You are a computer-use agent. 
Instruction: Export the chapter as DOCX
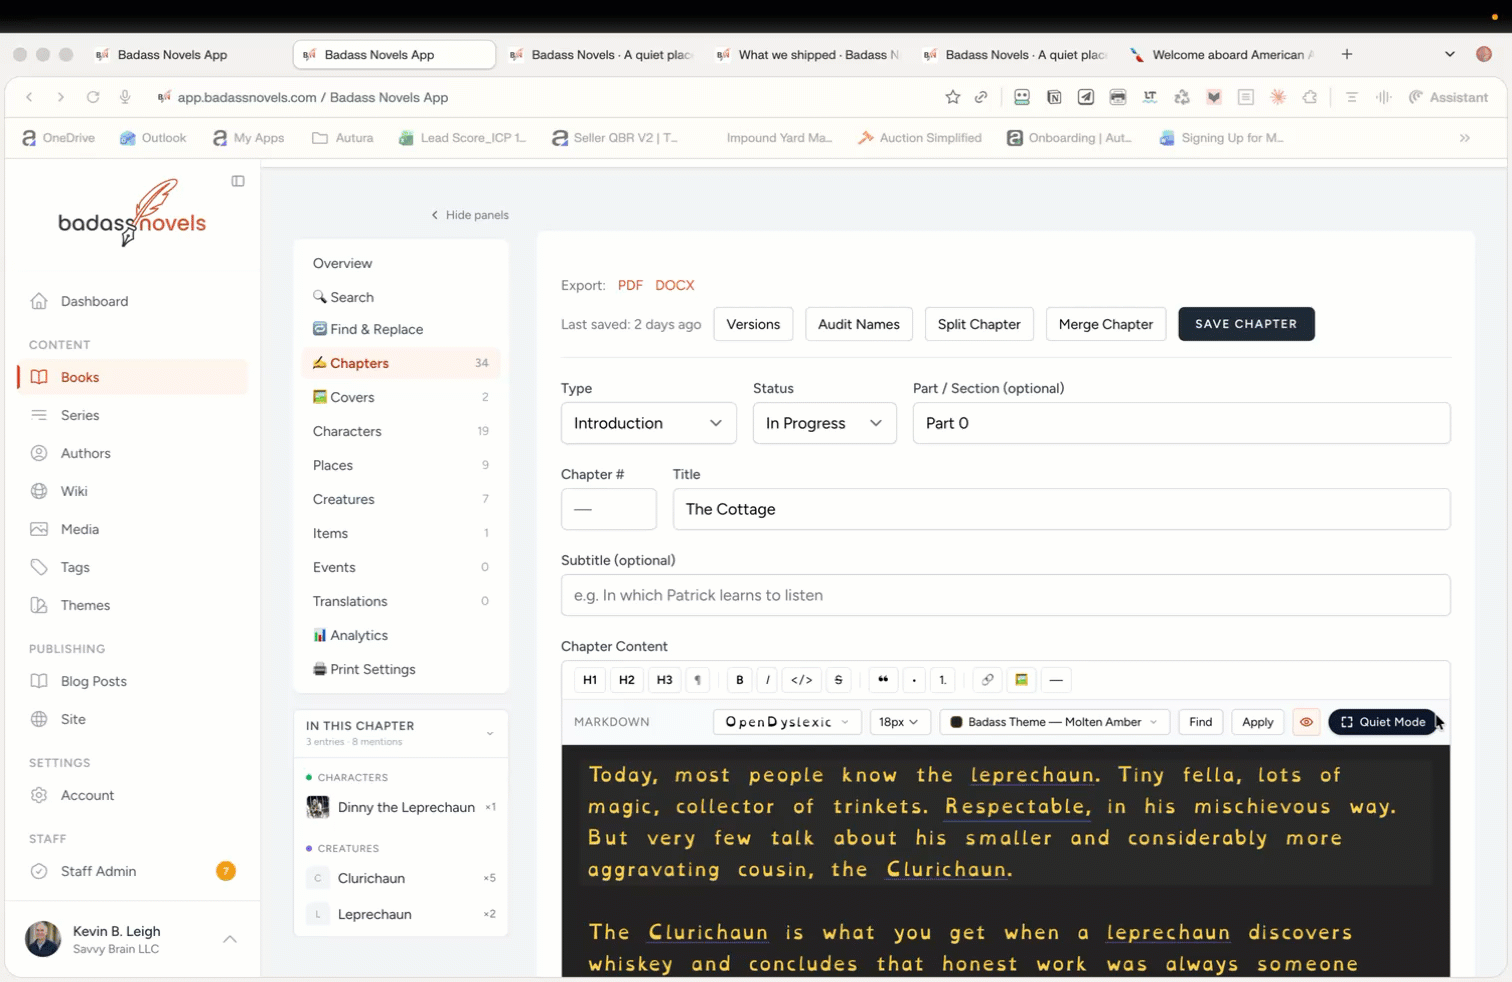coord(674,285)
